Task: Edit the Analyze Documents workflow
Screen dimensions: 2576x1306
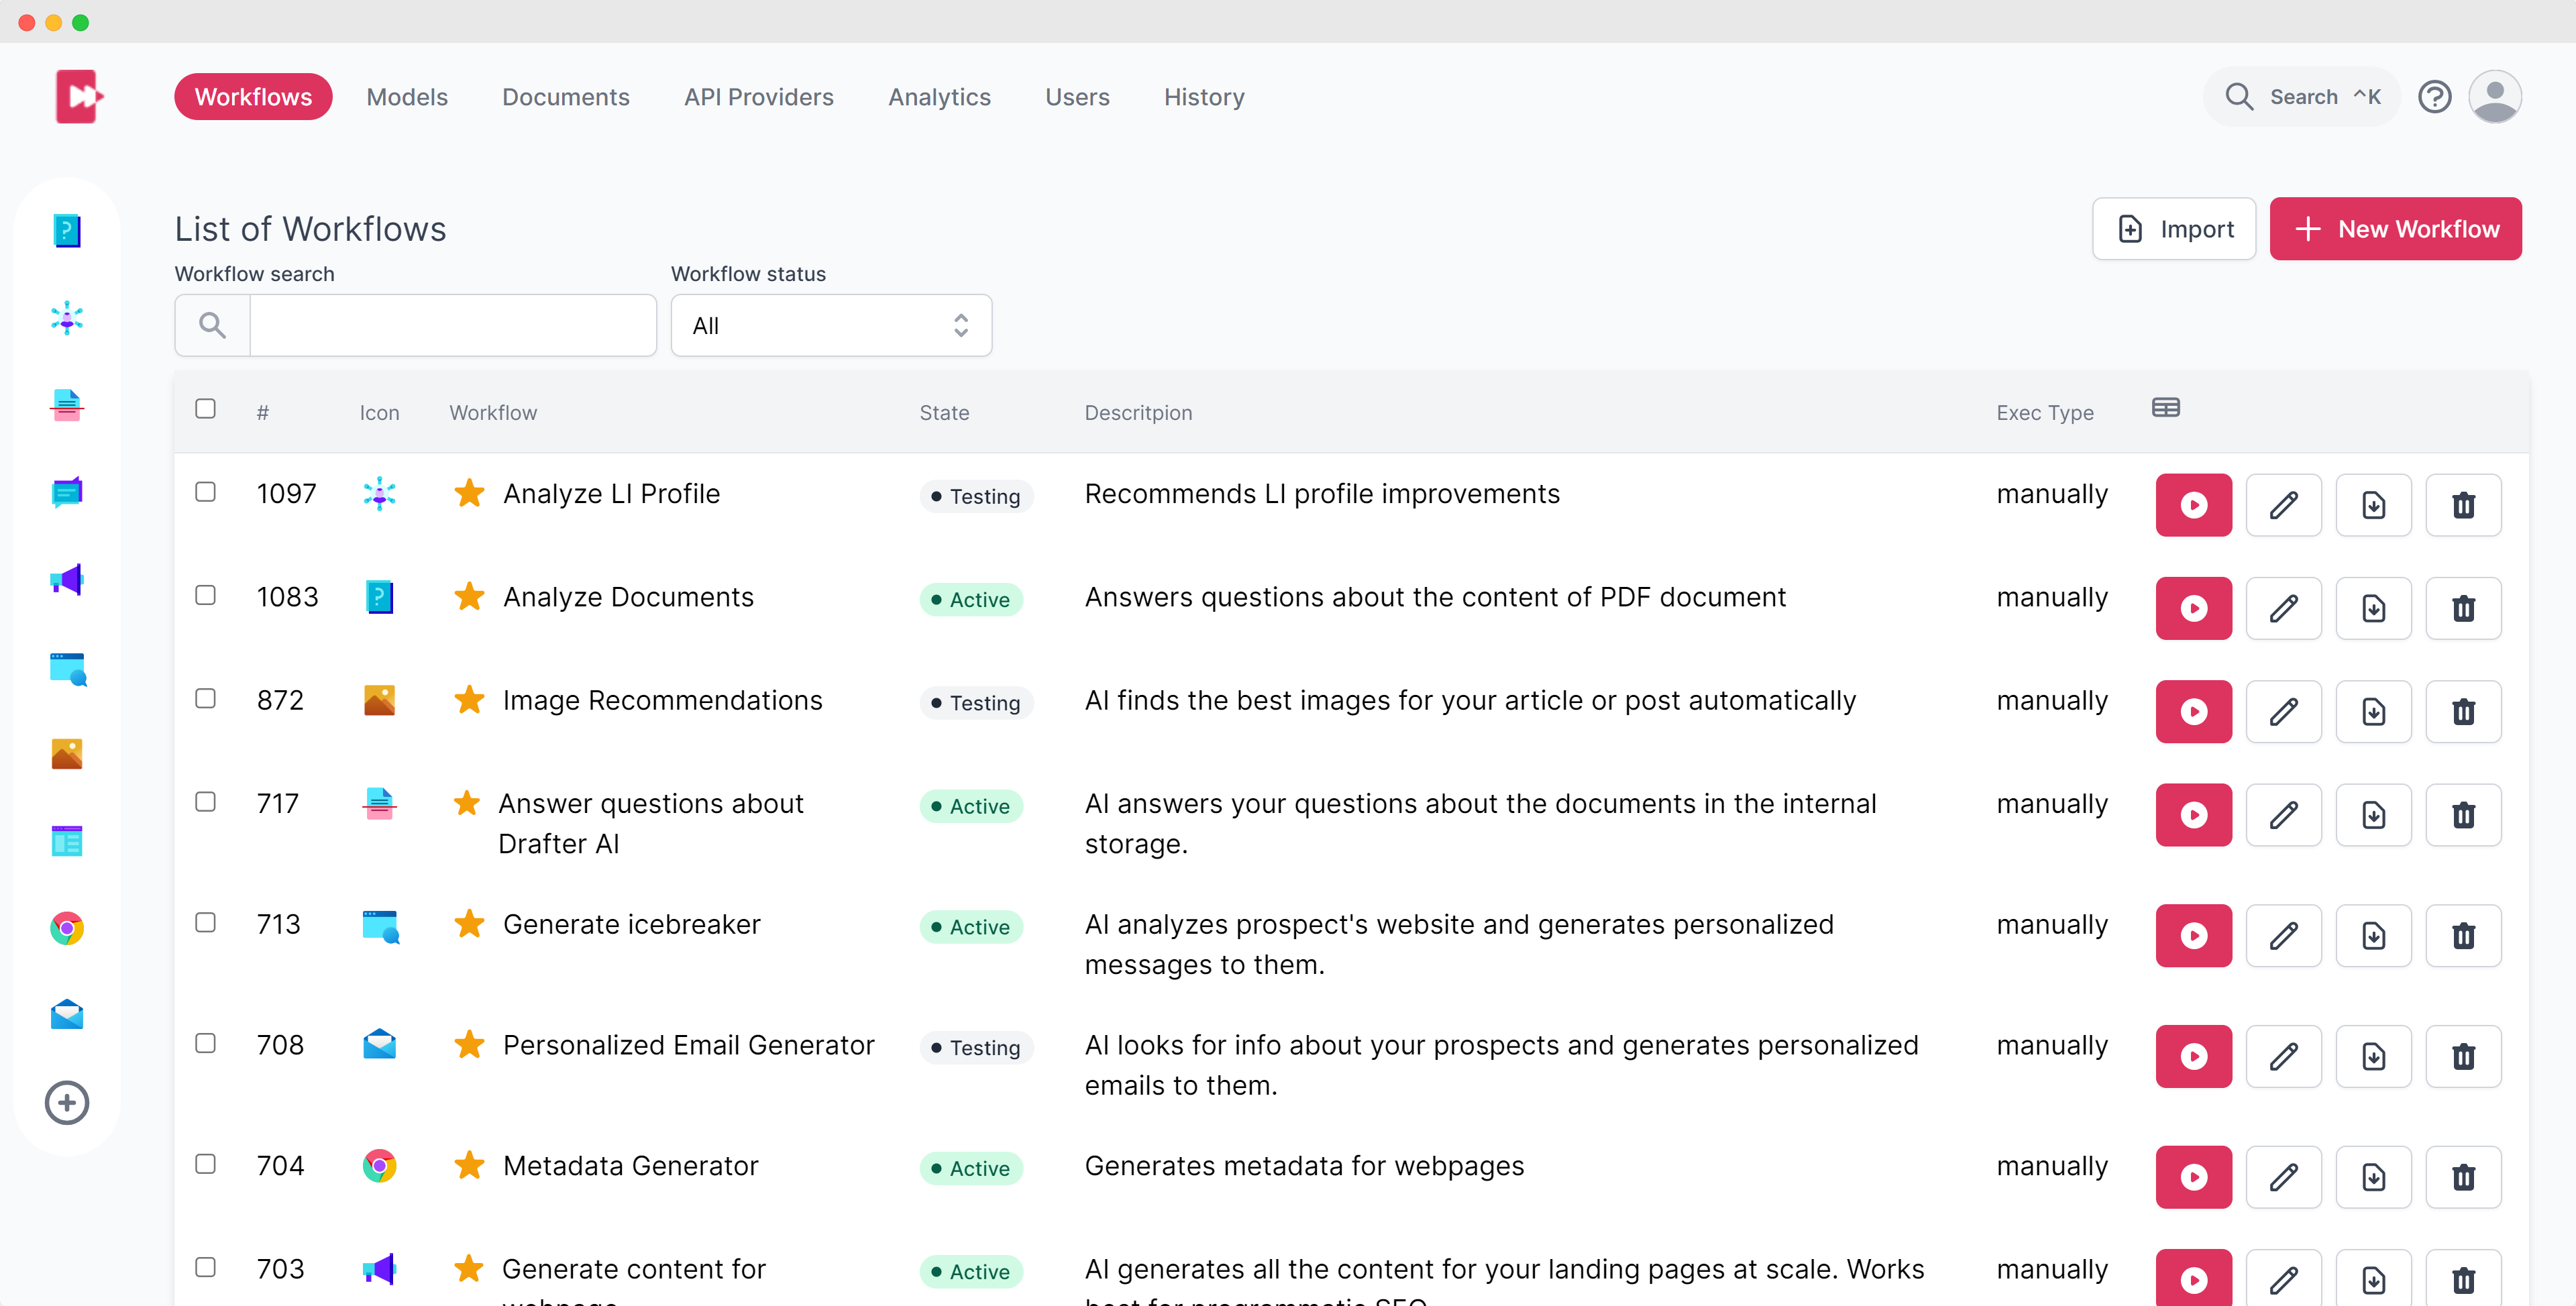Action: tap(2283, 608)
